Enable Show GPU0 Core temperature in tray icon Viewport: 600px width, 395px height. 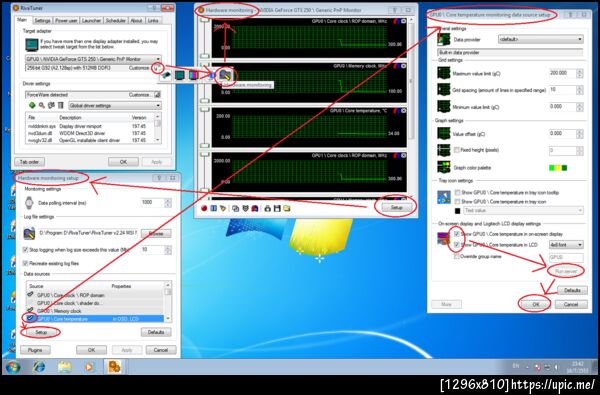tap(457, 201)
